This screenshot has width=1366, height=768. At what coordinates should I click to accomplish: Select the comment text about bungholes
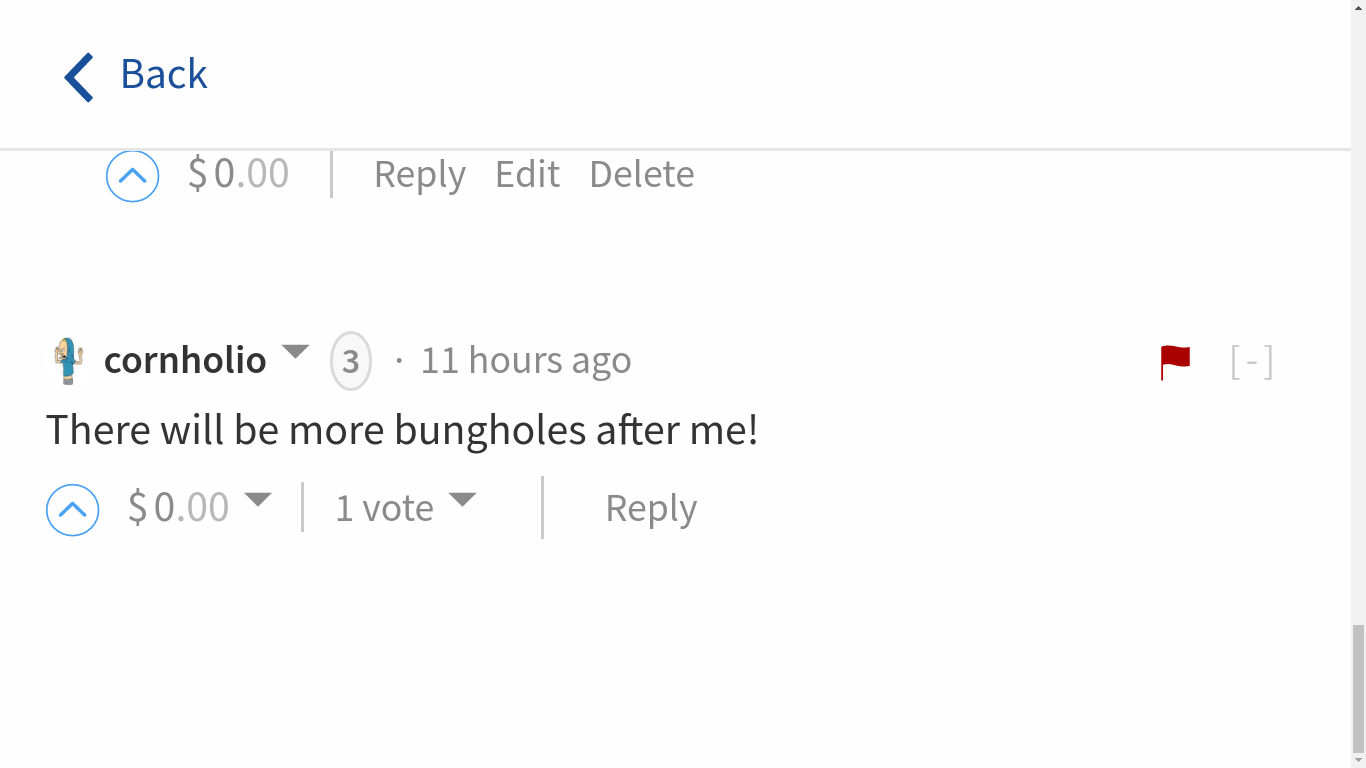click(401, 430)
